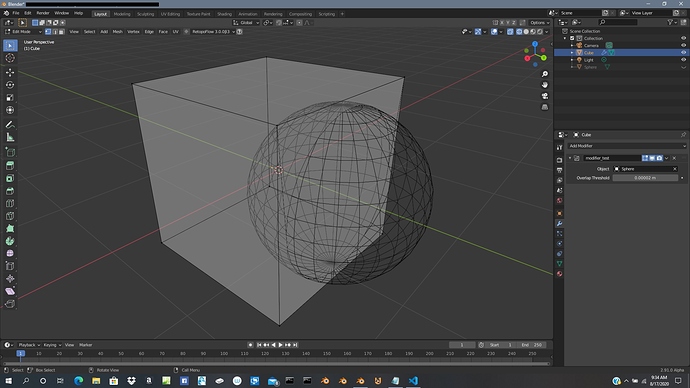
Task: Hide the Camera object in outliner
Action: [683, 45]
